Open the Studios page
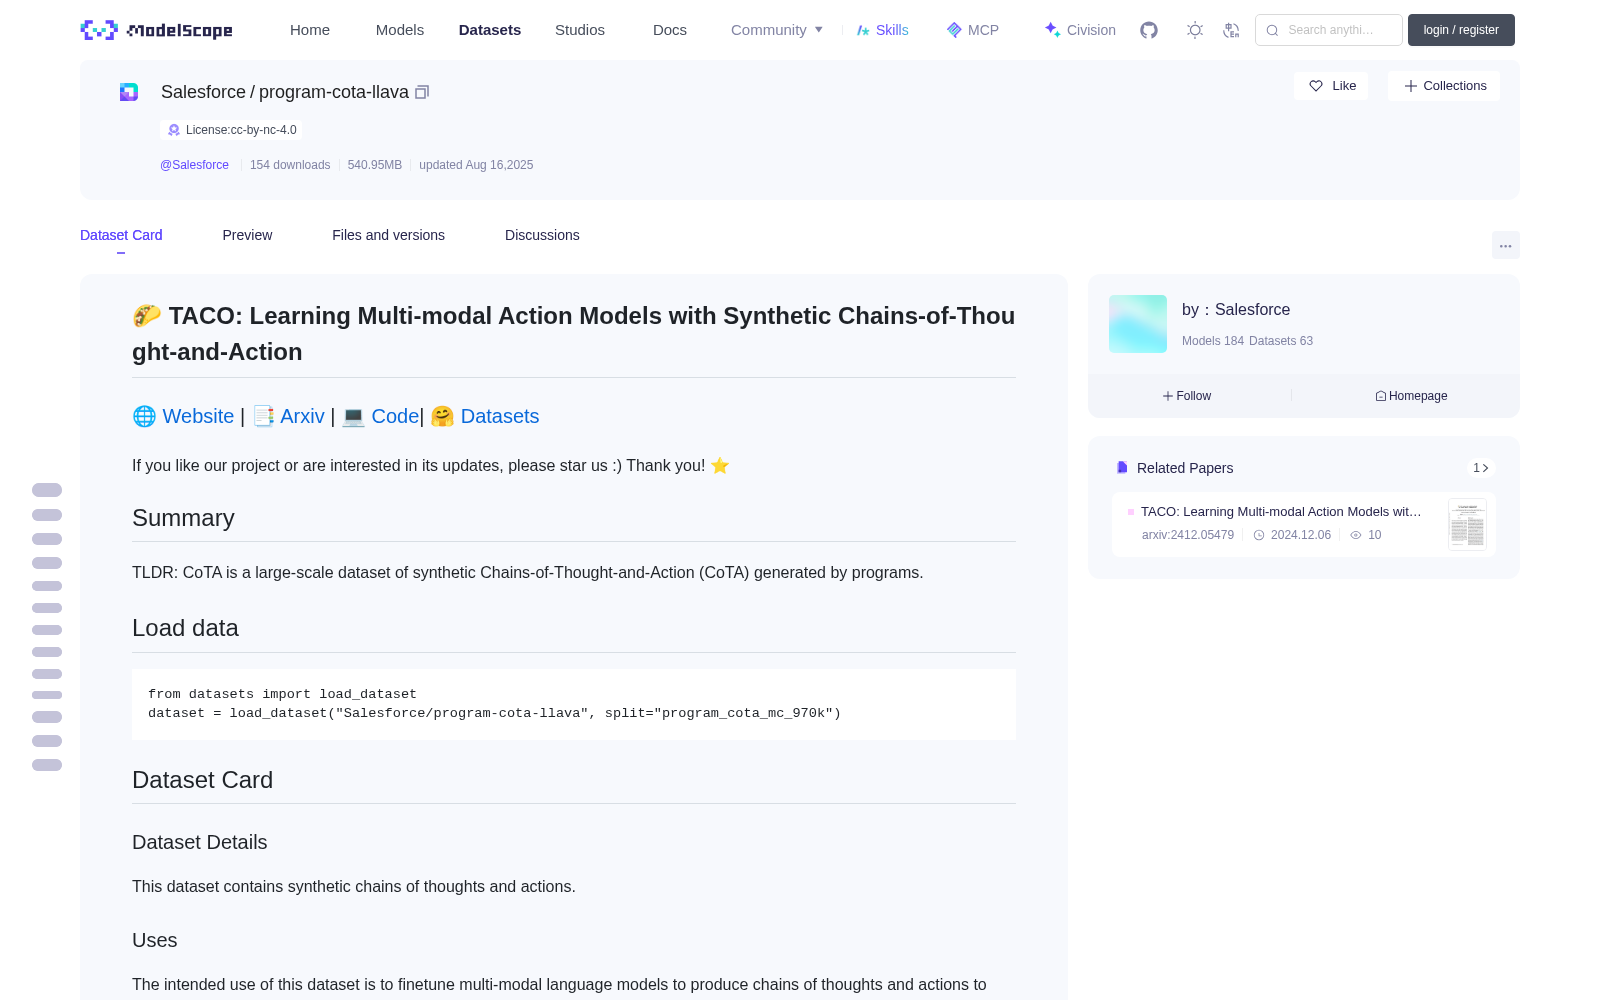The width and height of the screenshot is (1600, 1000). click(x=580, y=30)
